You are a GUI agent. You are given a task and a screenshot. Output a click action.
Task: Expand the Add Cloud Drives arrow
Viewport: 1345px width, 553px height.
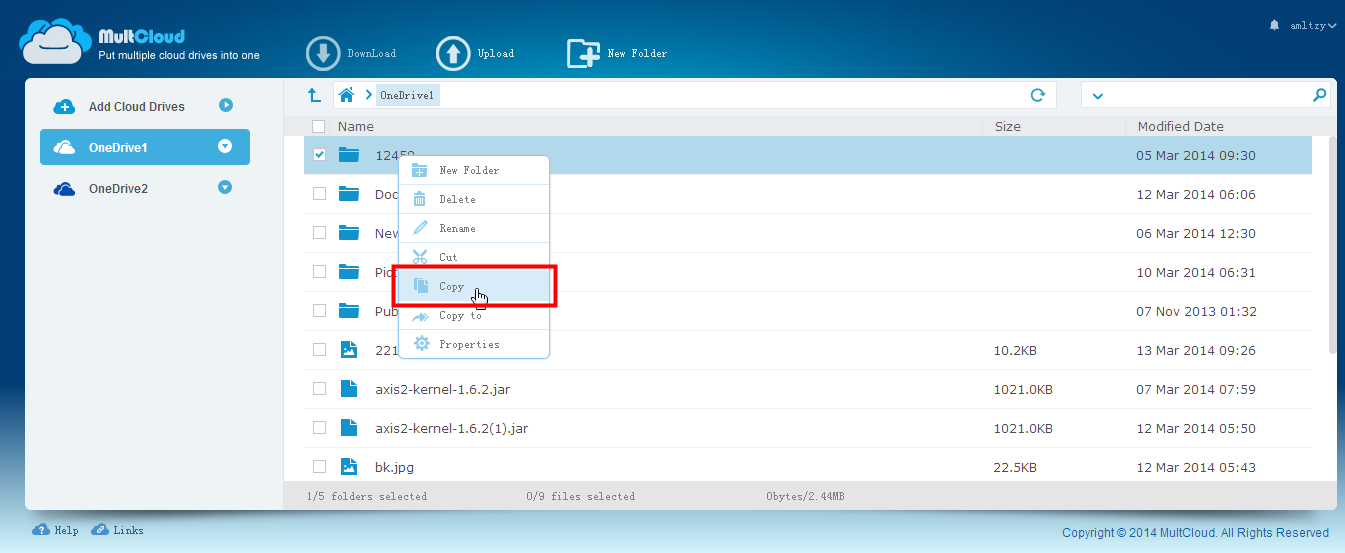click(x=225, y=104)
